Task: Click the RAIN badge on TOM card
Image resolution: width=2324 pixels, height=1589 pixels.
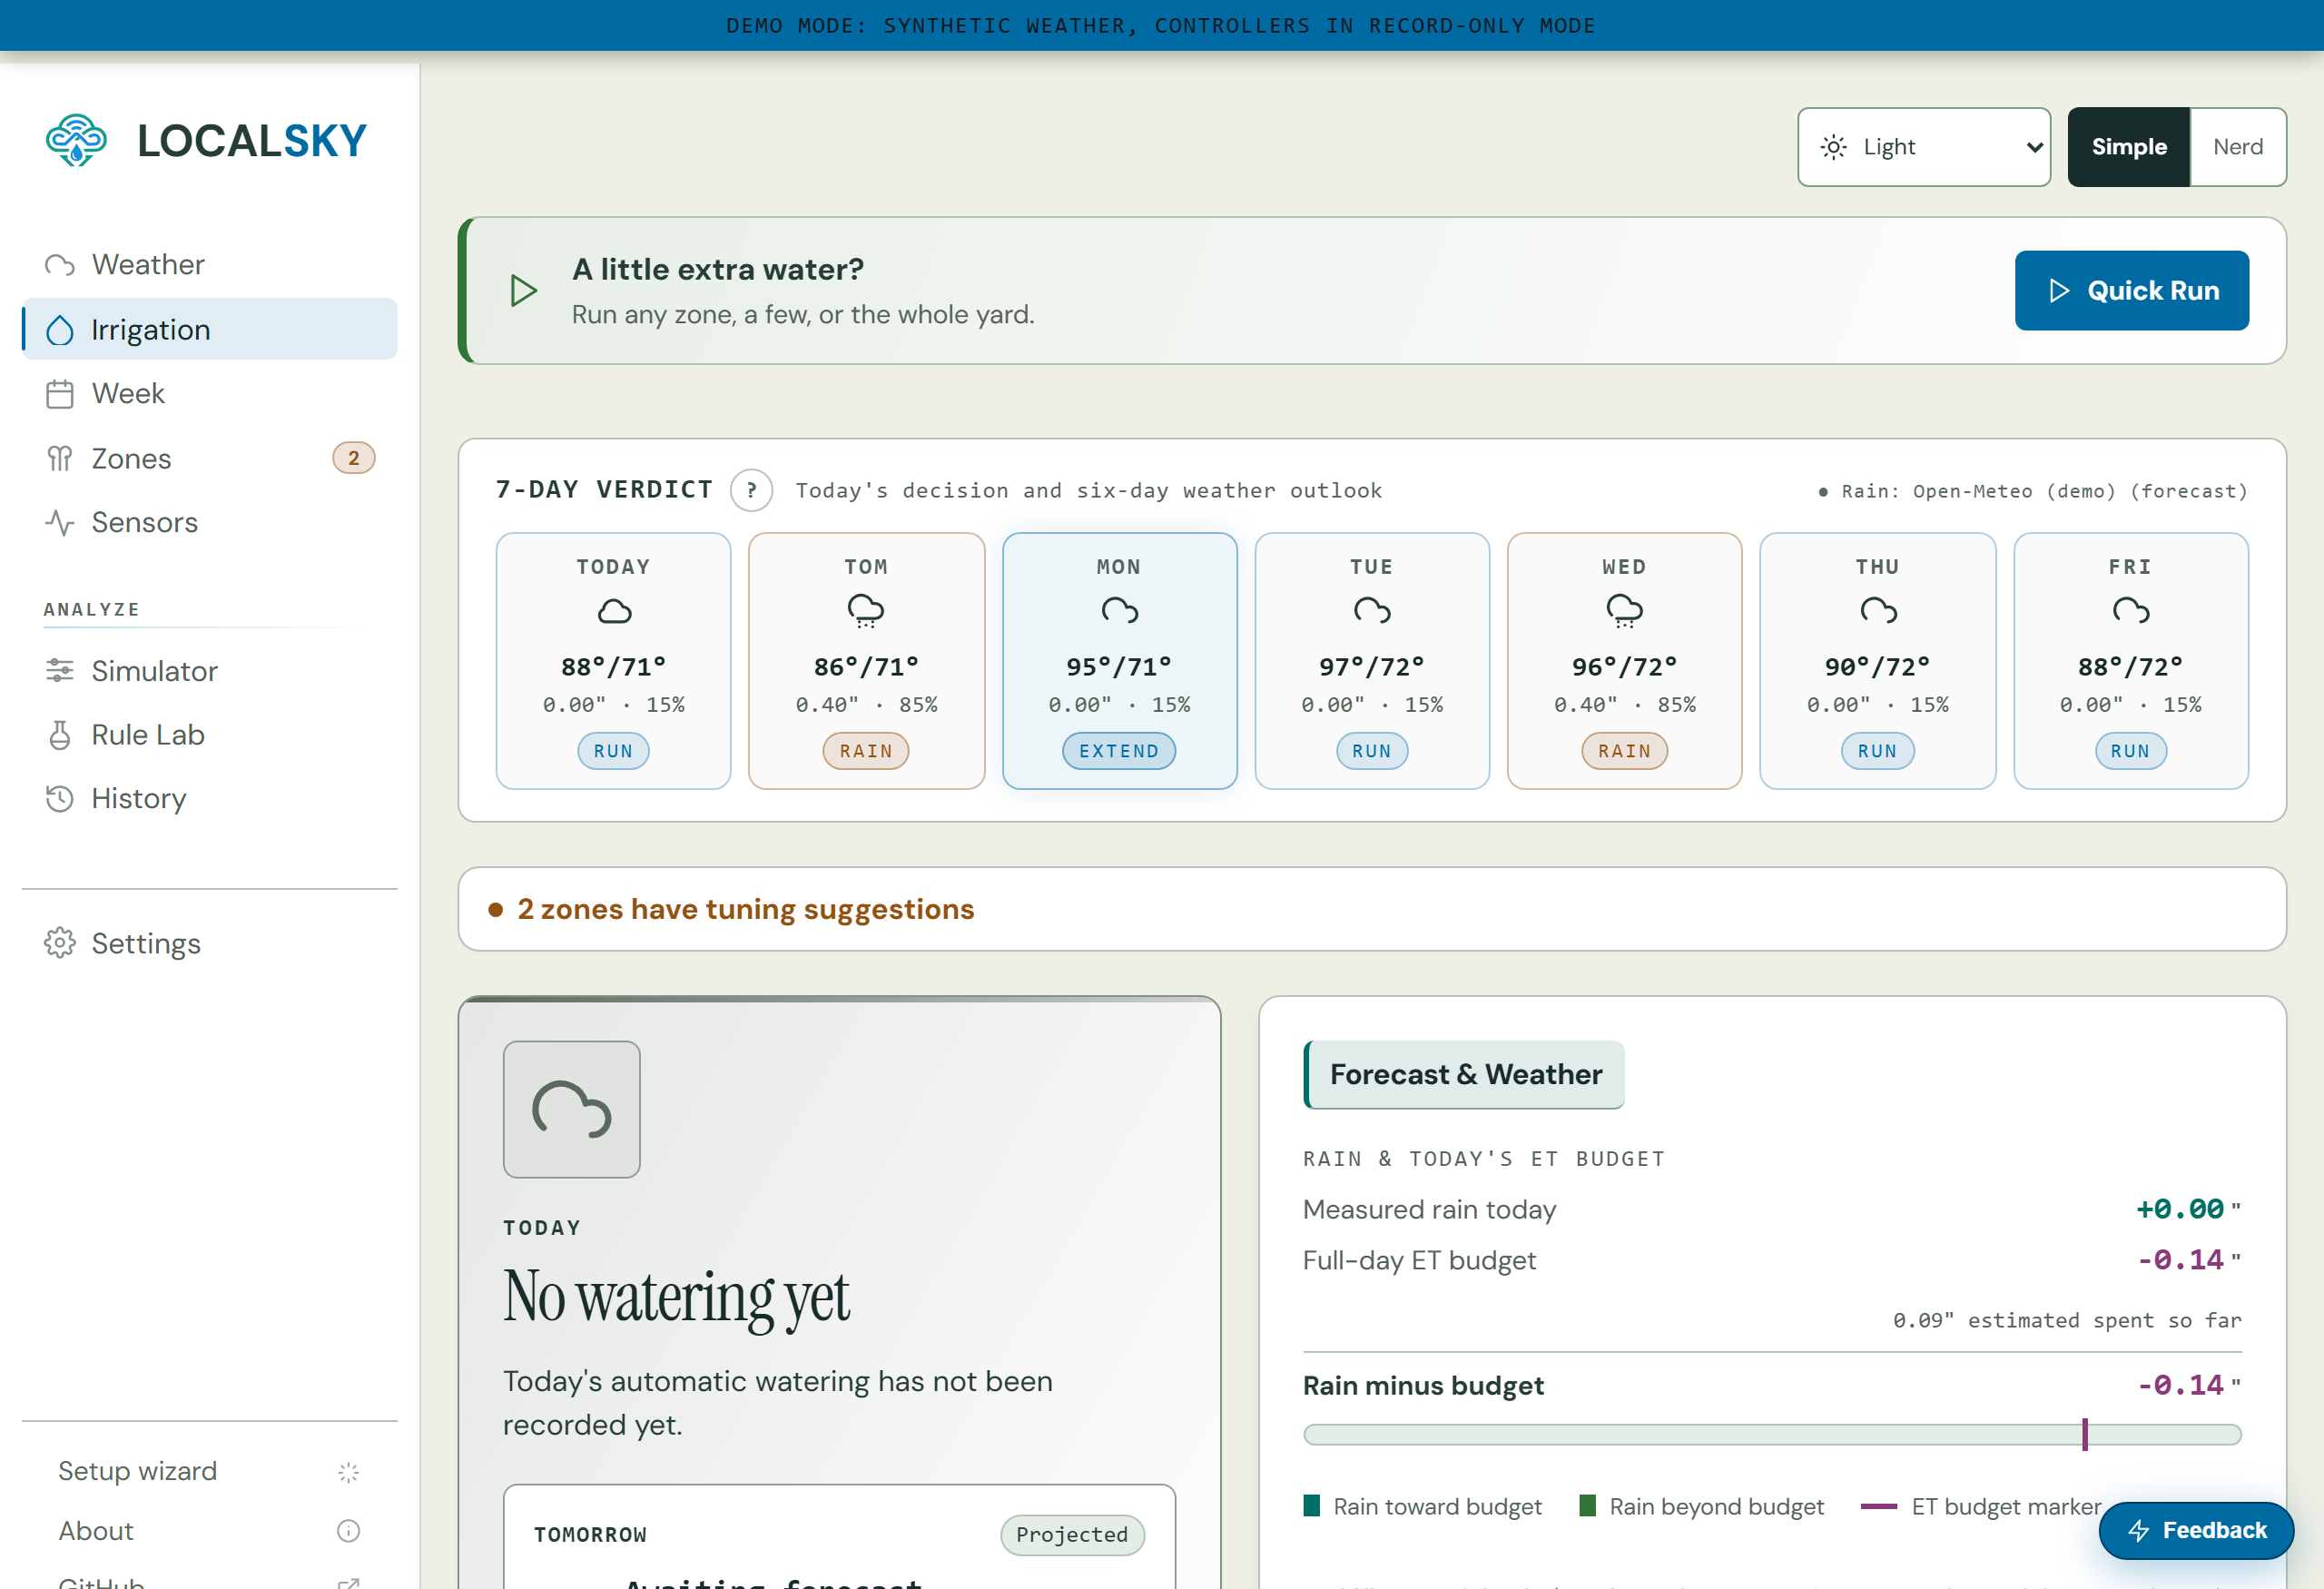Action: (866, 751)
